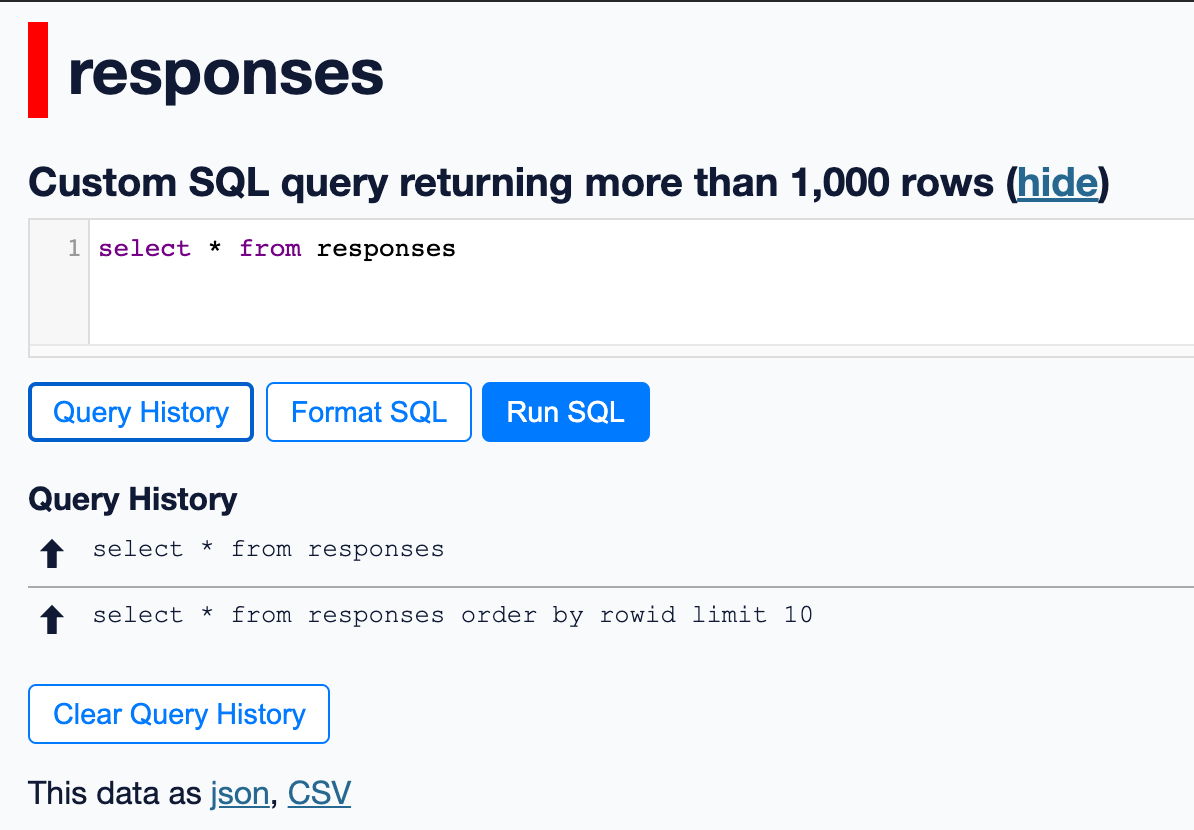Click the from keyword in the SQL editor
The height and width of the screenshot is (830, 1194).
pyautogui.click(x=270, y=248)
